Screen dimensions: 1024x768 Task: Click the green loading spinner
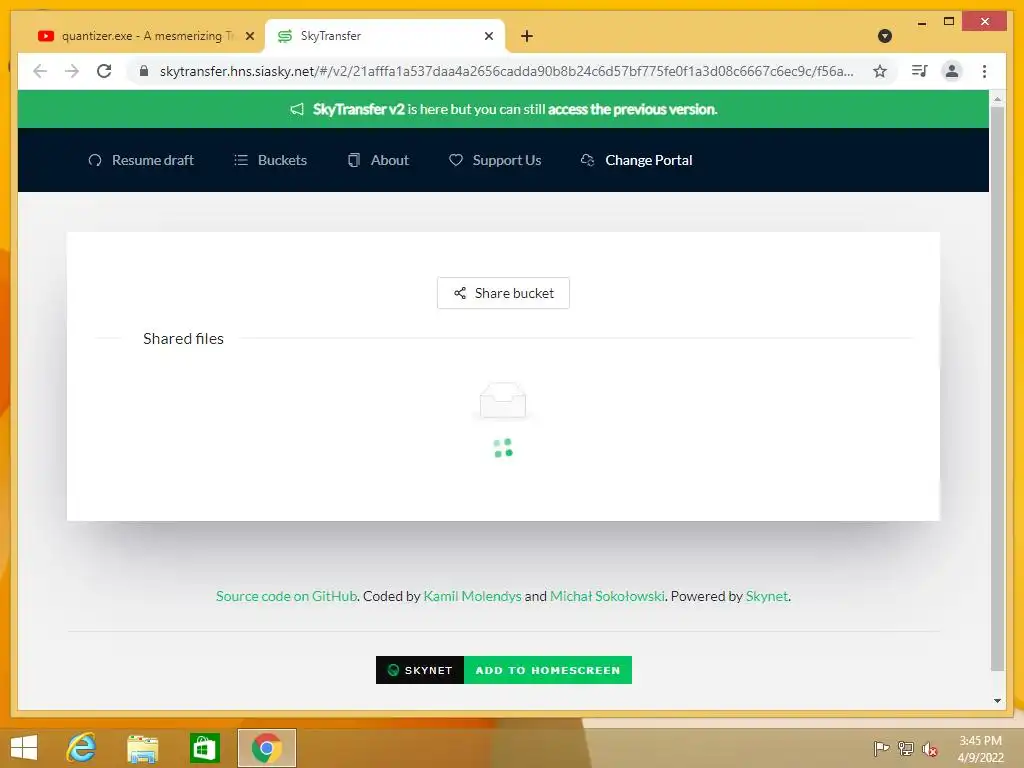click(x=504, y=448)
